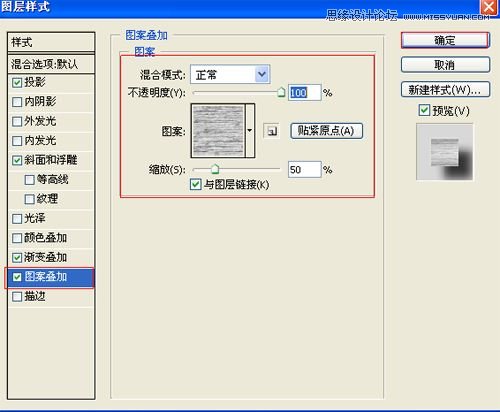Screen dimensions: 500x412
Task: Select the 描边 style label
Action: coord(35,296)
